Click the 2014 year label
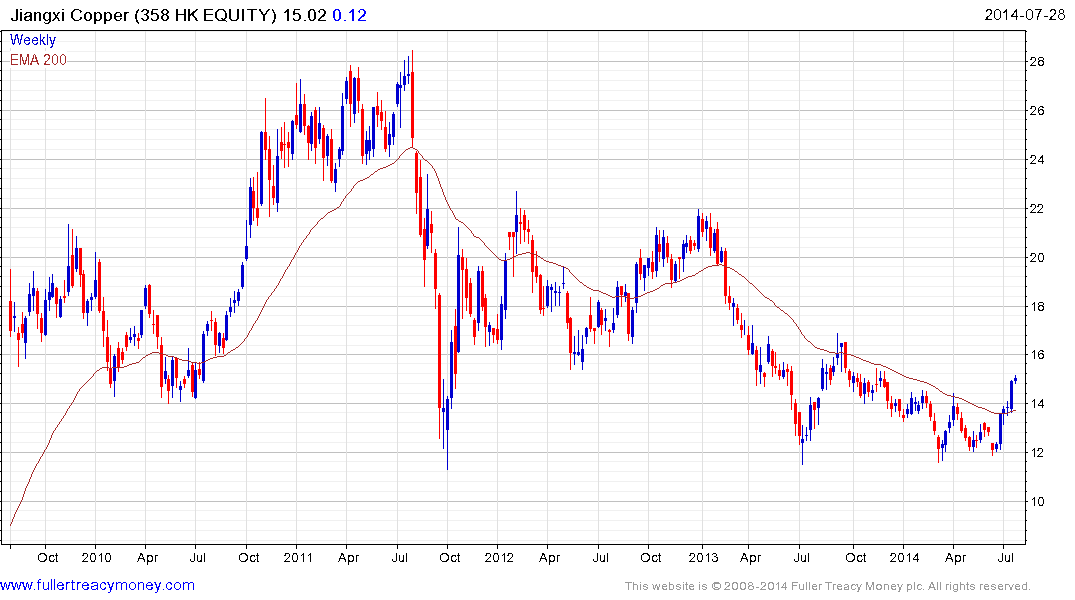This screenshot has height=600, width=1075. coord(904,557)
